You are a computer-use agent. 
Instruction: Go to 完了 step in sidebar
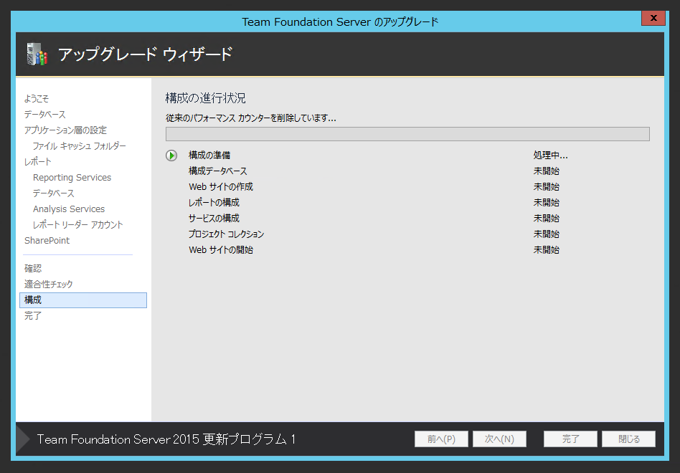33,316
